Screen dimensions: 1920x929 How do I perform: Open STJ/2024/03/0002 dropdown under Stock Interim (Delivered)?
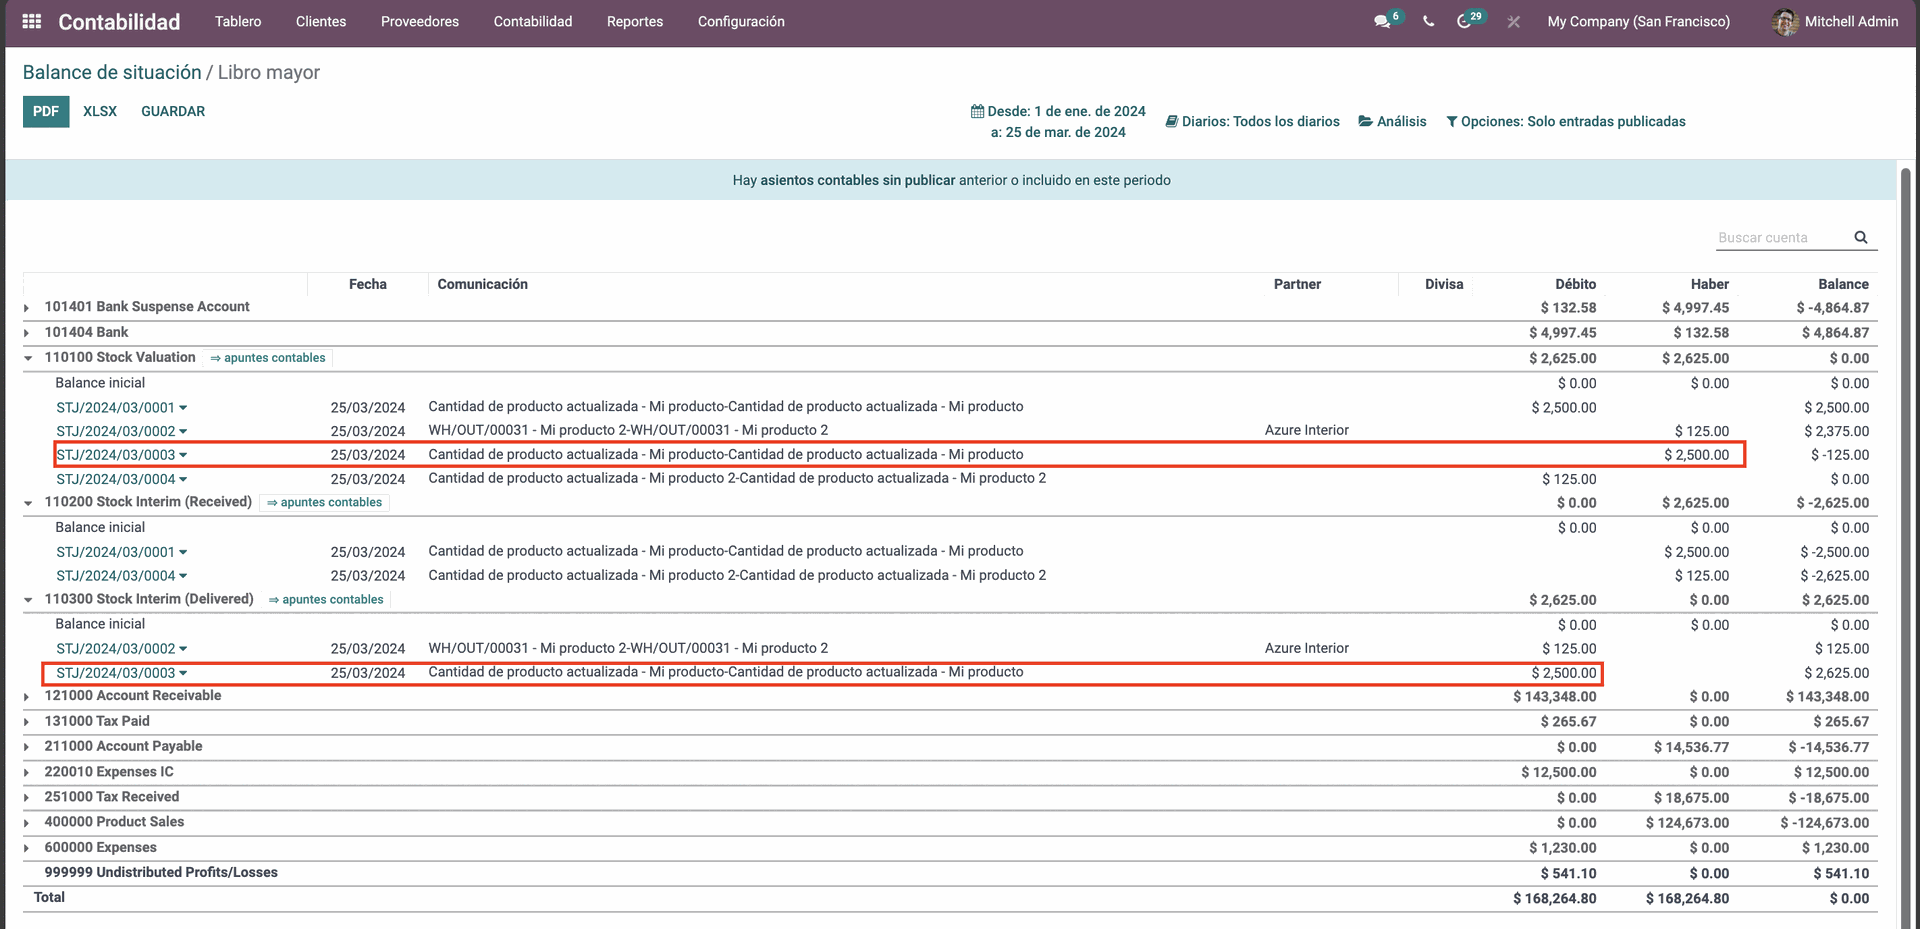coord(122,649)
